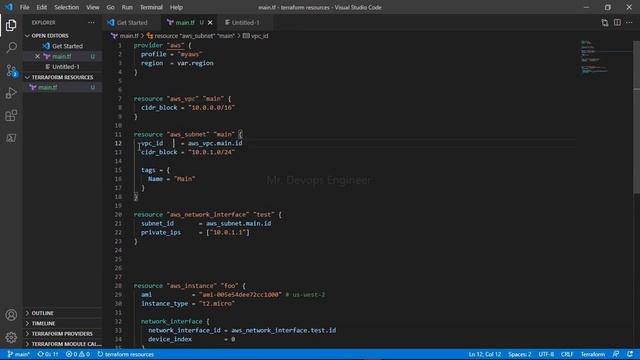Split the editor to the right

(617, 22)
